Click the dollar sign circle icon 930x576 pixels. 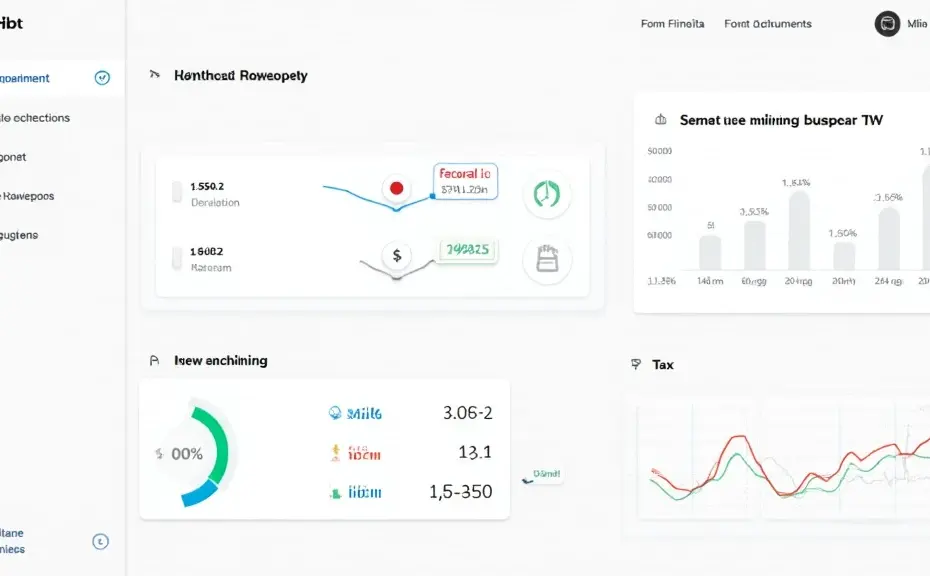397,256
